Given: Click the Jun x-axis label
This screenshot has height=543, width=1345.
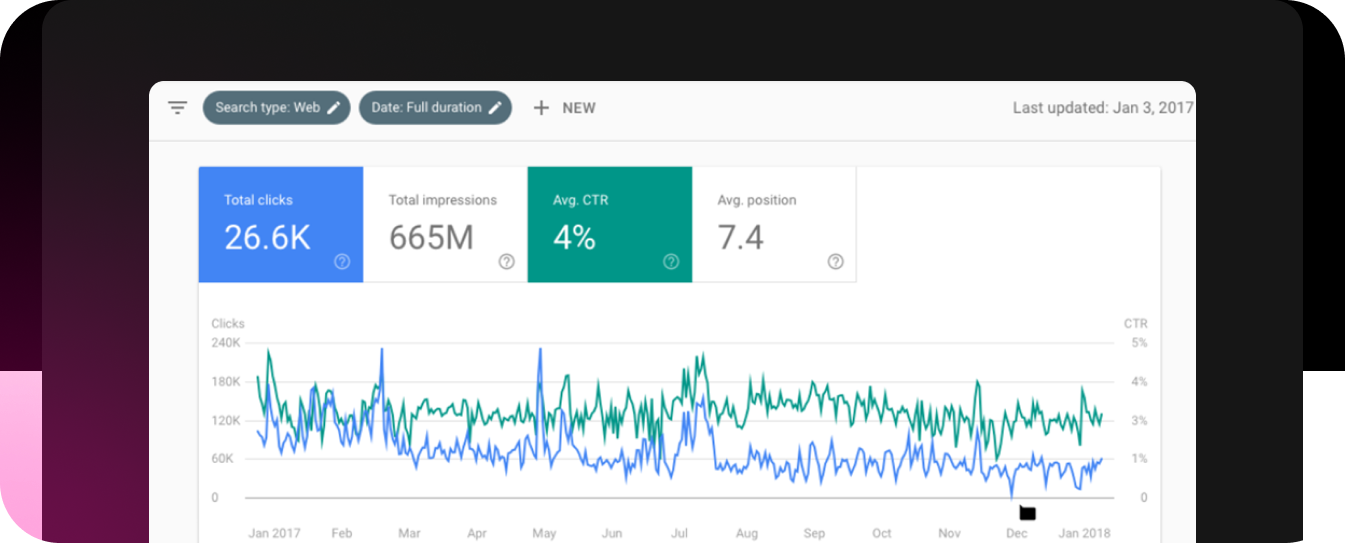Looking at the screenshot, I should pyautogui.click(x=612, y=534).
